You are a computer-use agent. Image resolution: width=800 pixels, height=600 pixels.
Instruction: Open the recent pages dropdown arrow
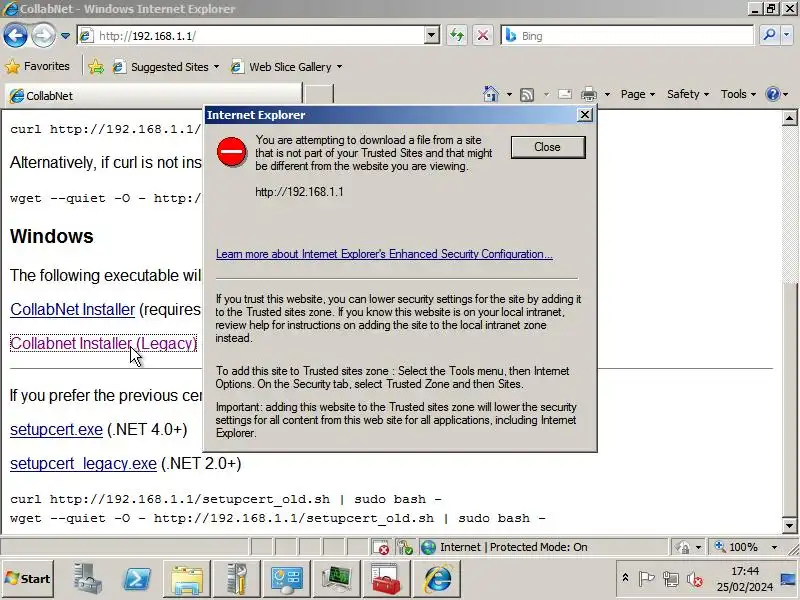[x=65, y=36]
